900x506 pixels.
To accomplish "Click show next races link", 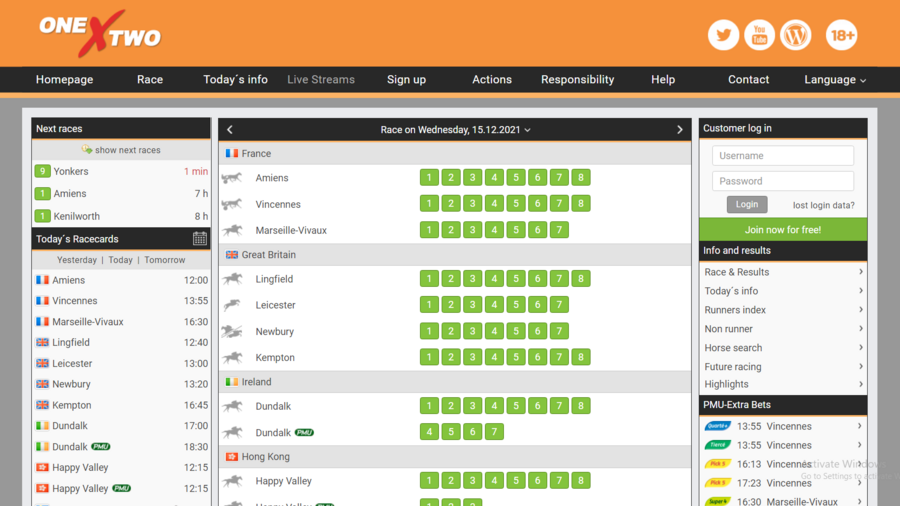I will pyautogui.click(x=121, y=150).
